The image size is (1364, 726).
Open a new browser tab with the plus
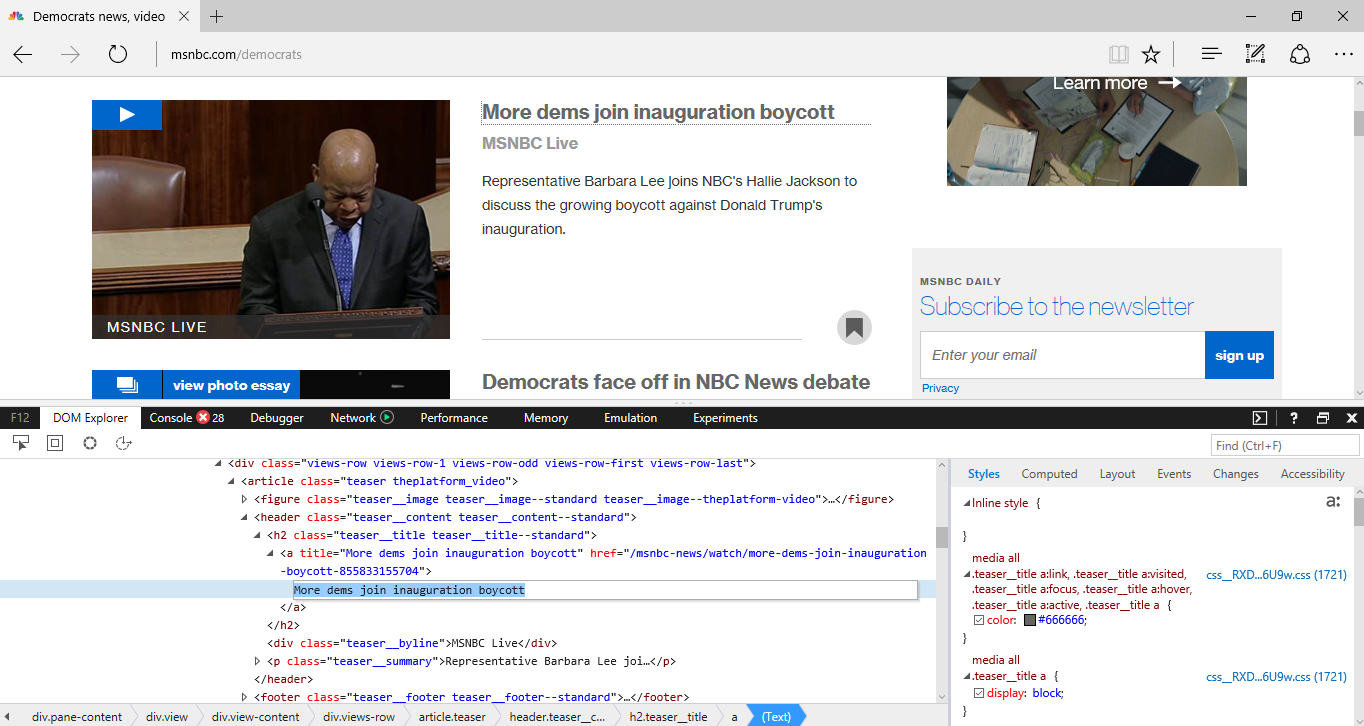pos(217,16)
